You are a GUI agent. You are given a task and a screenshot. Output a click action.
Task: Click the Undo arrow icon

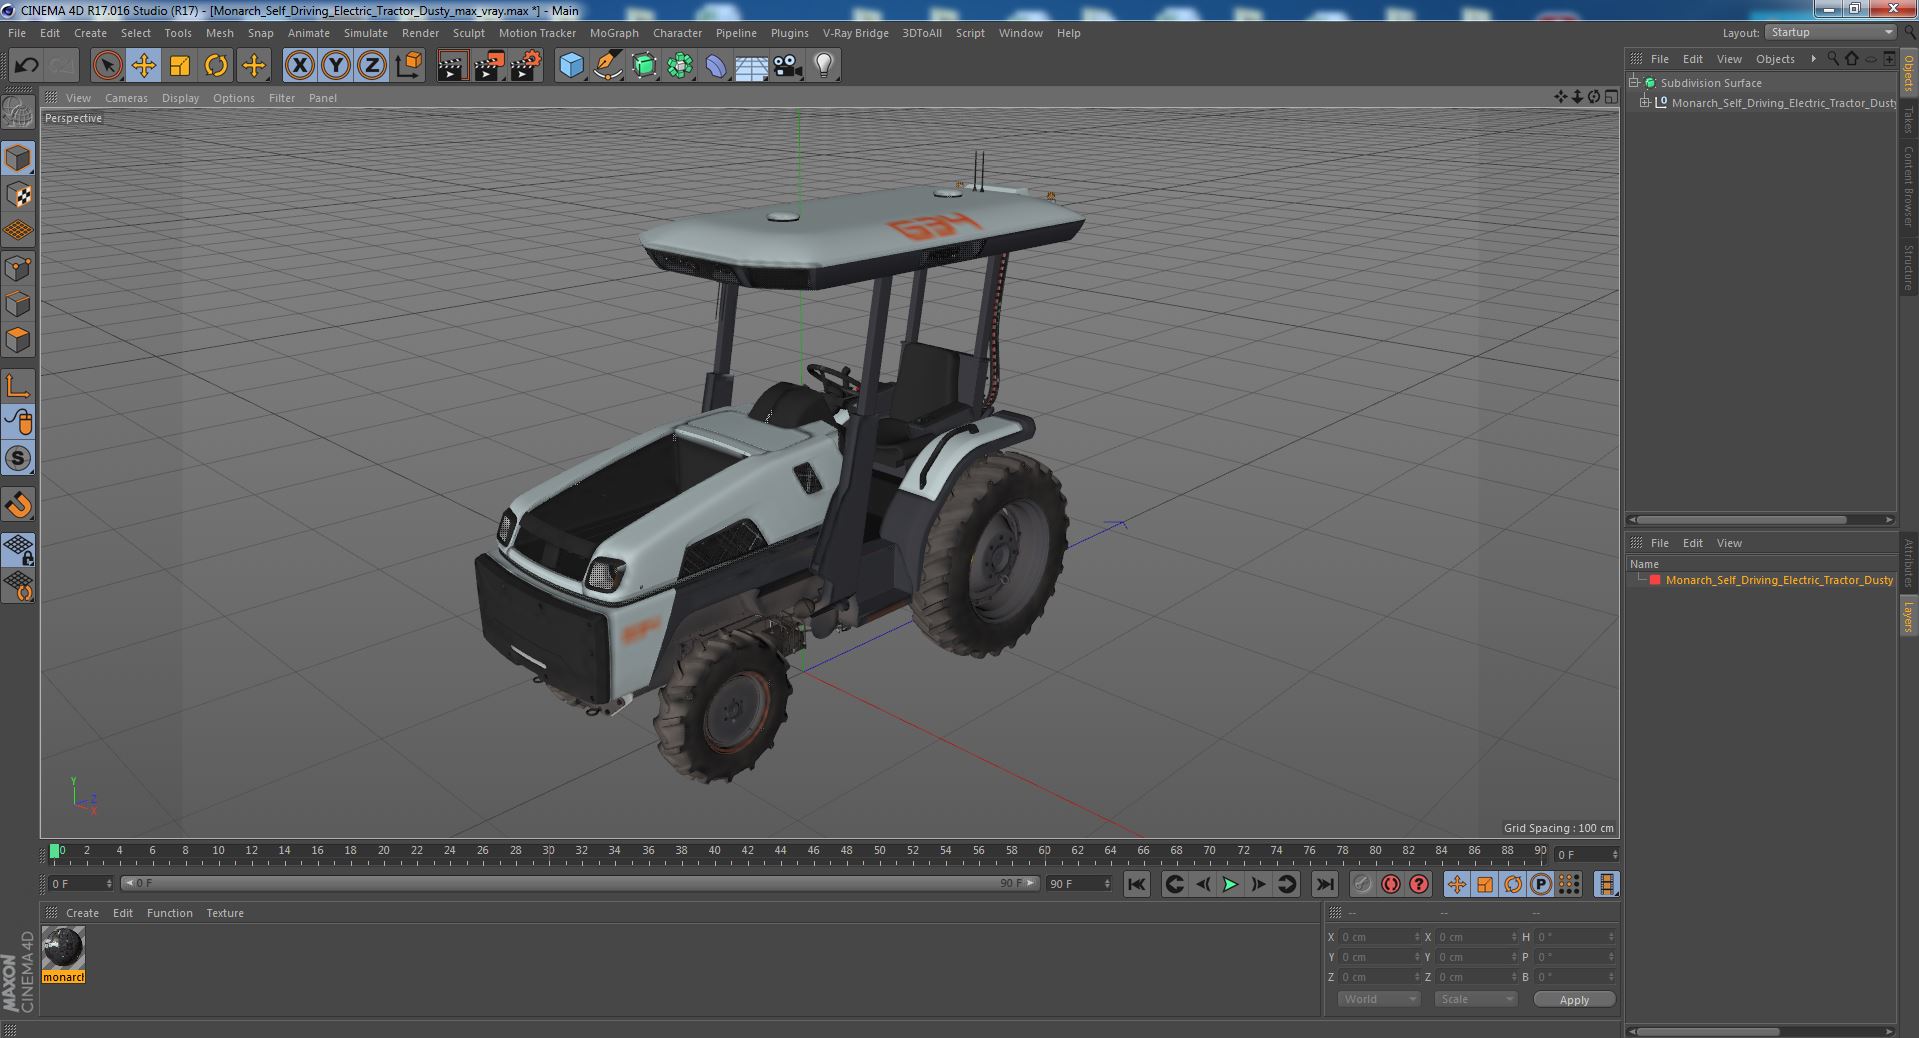pos(26,66)
